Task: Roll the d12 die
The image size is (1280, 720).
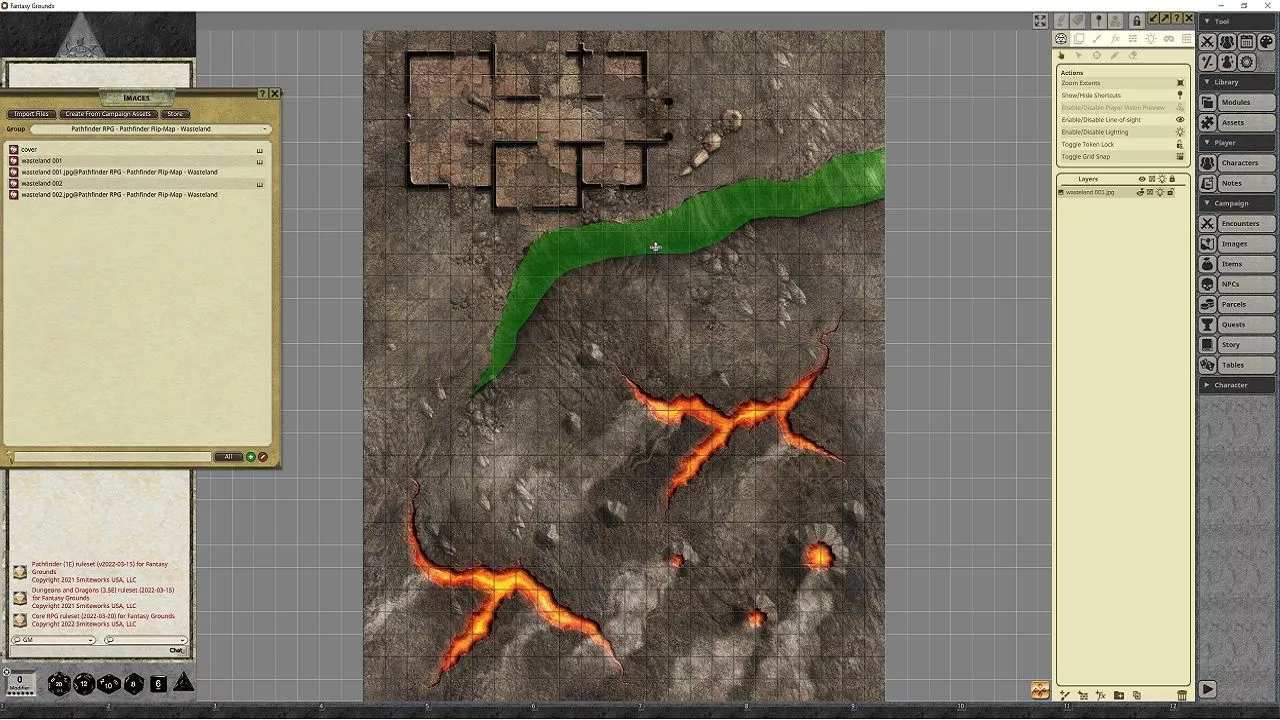Action: tap(84, 684)
